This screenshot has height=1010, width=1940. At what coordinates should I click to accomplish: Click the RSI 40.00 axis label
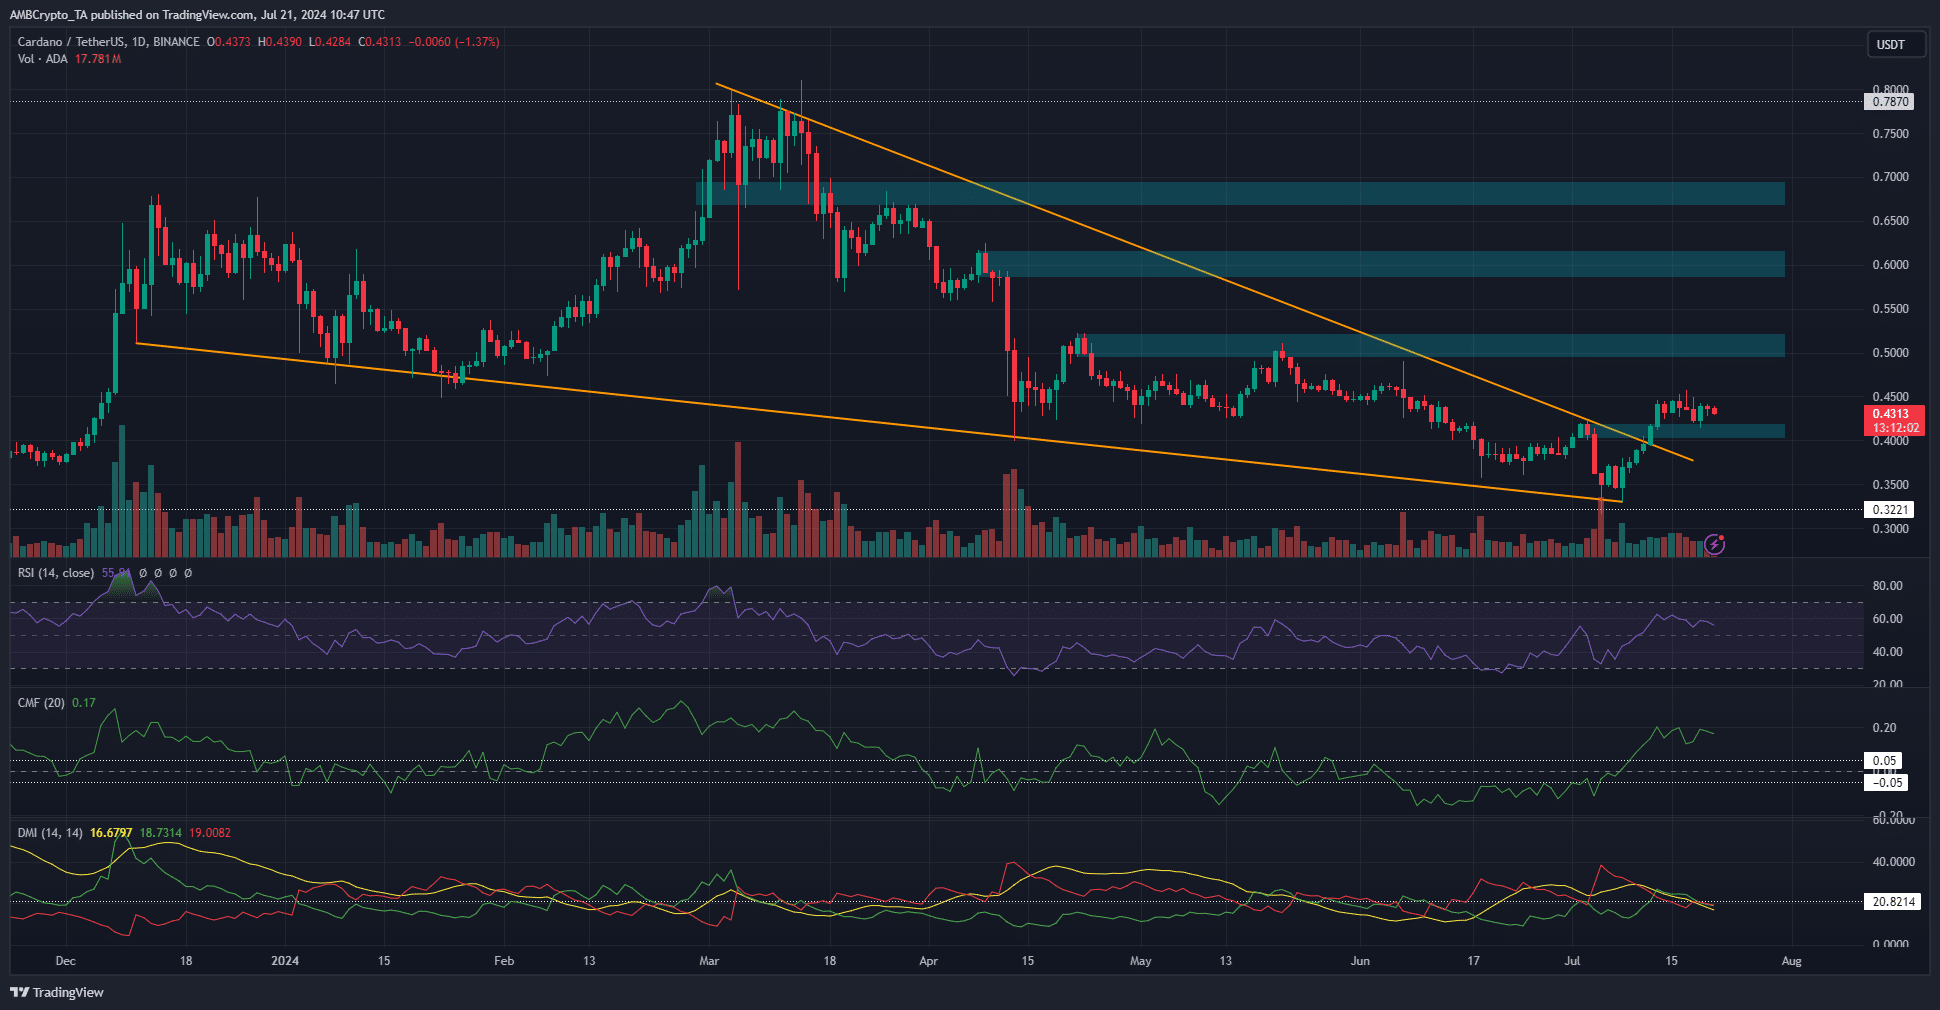pos(1887,652)
